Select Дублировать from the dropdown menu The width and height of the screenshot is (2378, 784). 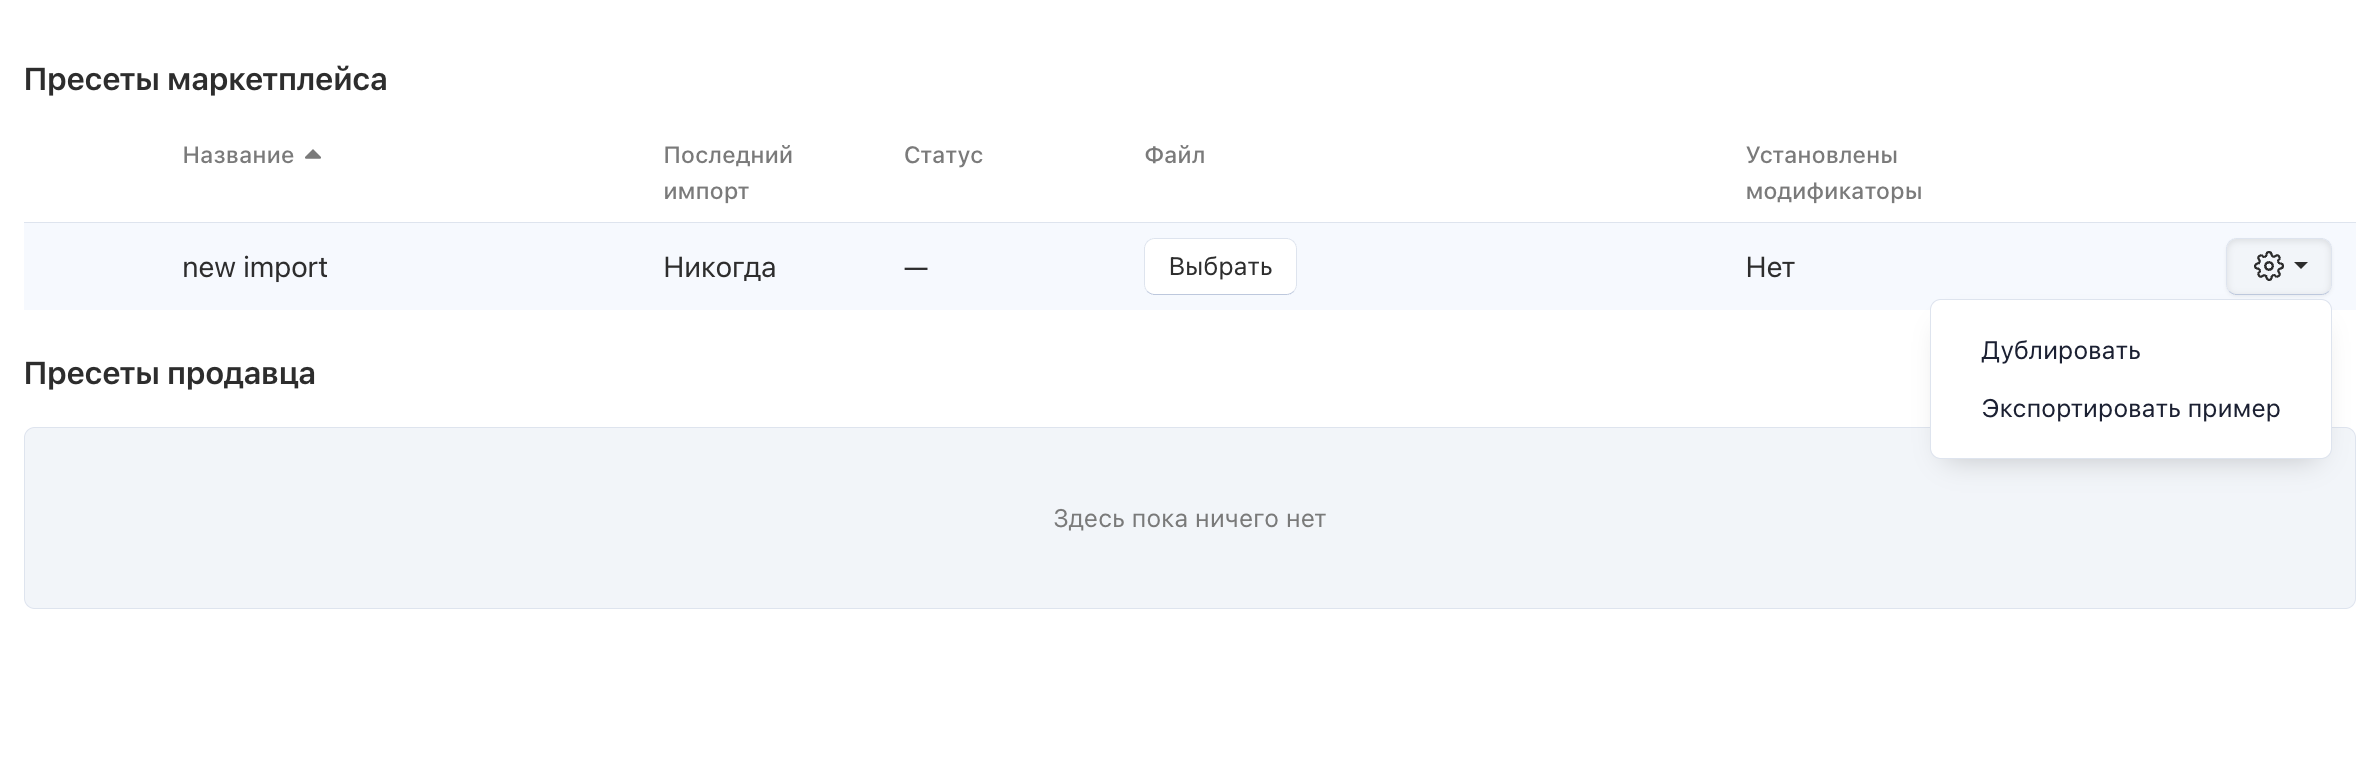click(x=2060, y=351)
